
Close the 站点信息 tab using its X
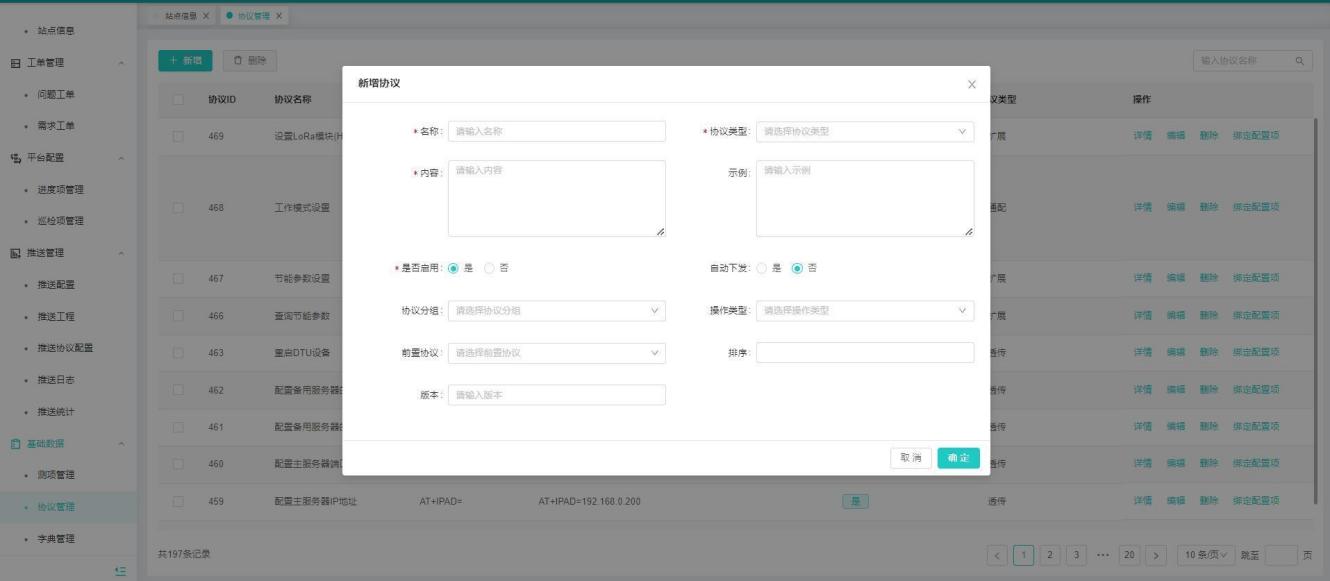pyautogui.click(x=206, y=16)
